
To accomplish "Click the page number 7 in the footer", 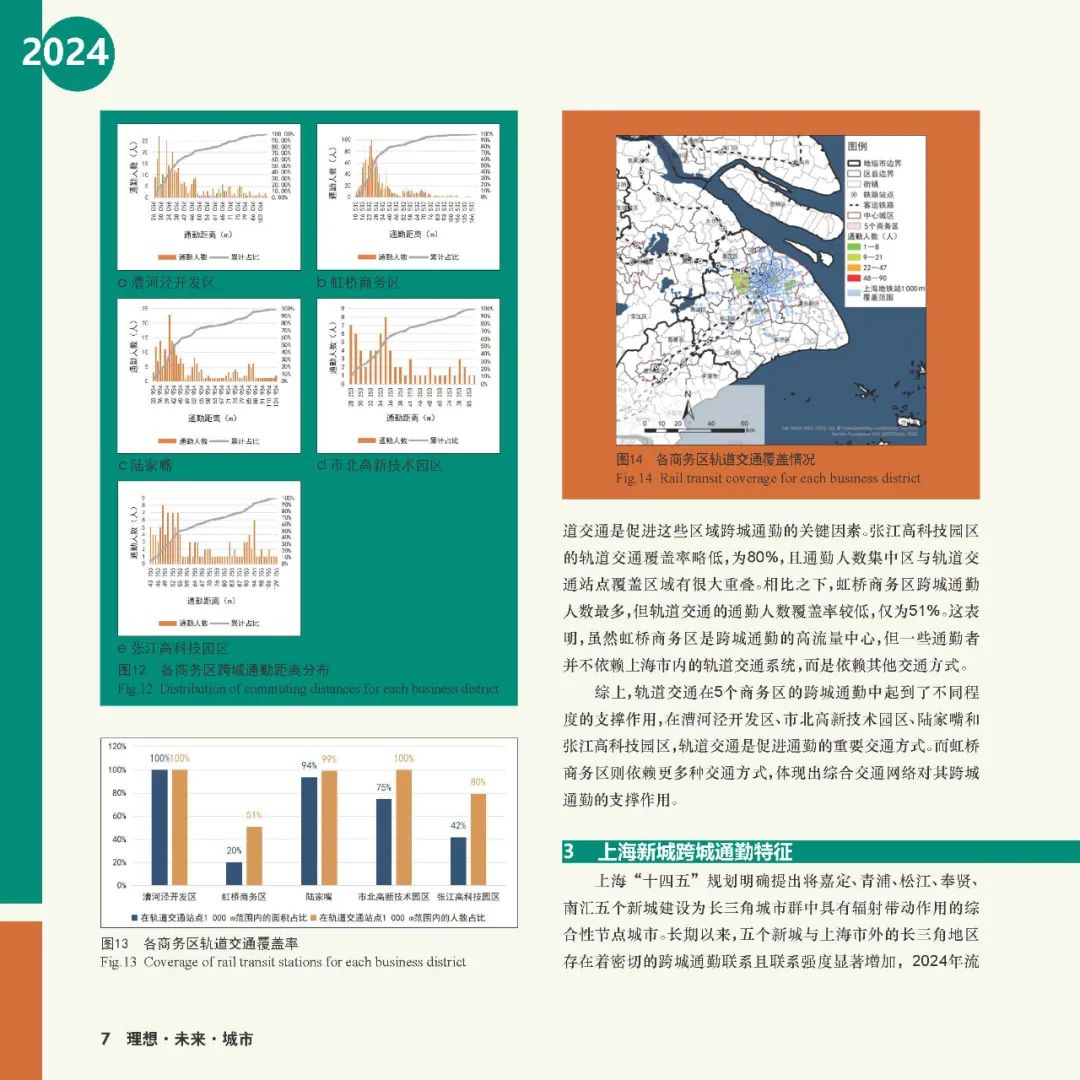I will coord(105,1039).
